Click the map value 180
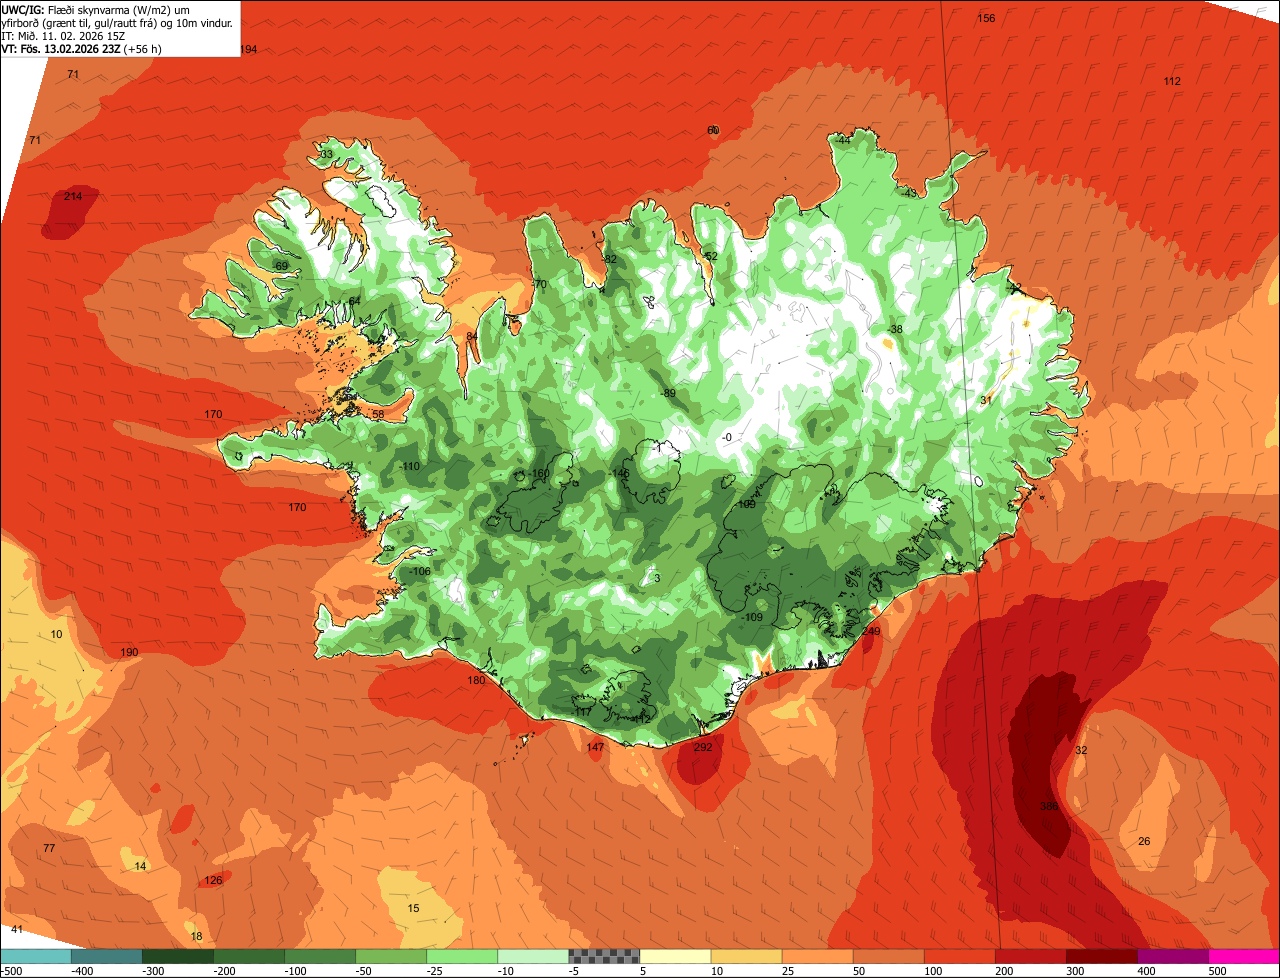Image resolution: width=1280 pixels, height=978 pixels. (x=476, y=681)
